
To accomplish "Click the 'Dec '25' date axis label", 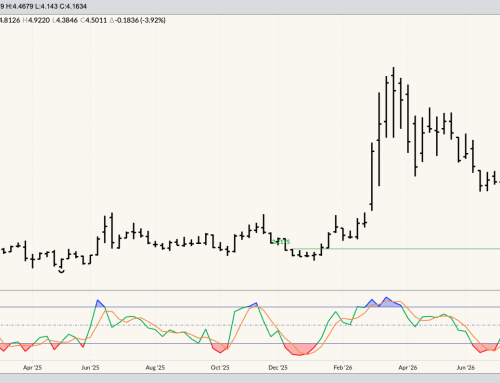I will [278, 368].
